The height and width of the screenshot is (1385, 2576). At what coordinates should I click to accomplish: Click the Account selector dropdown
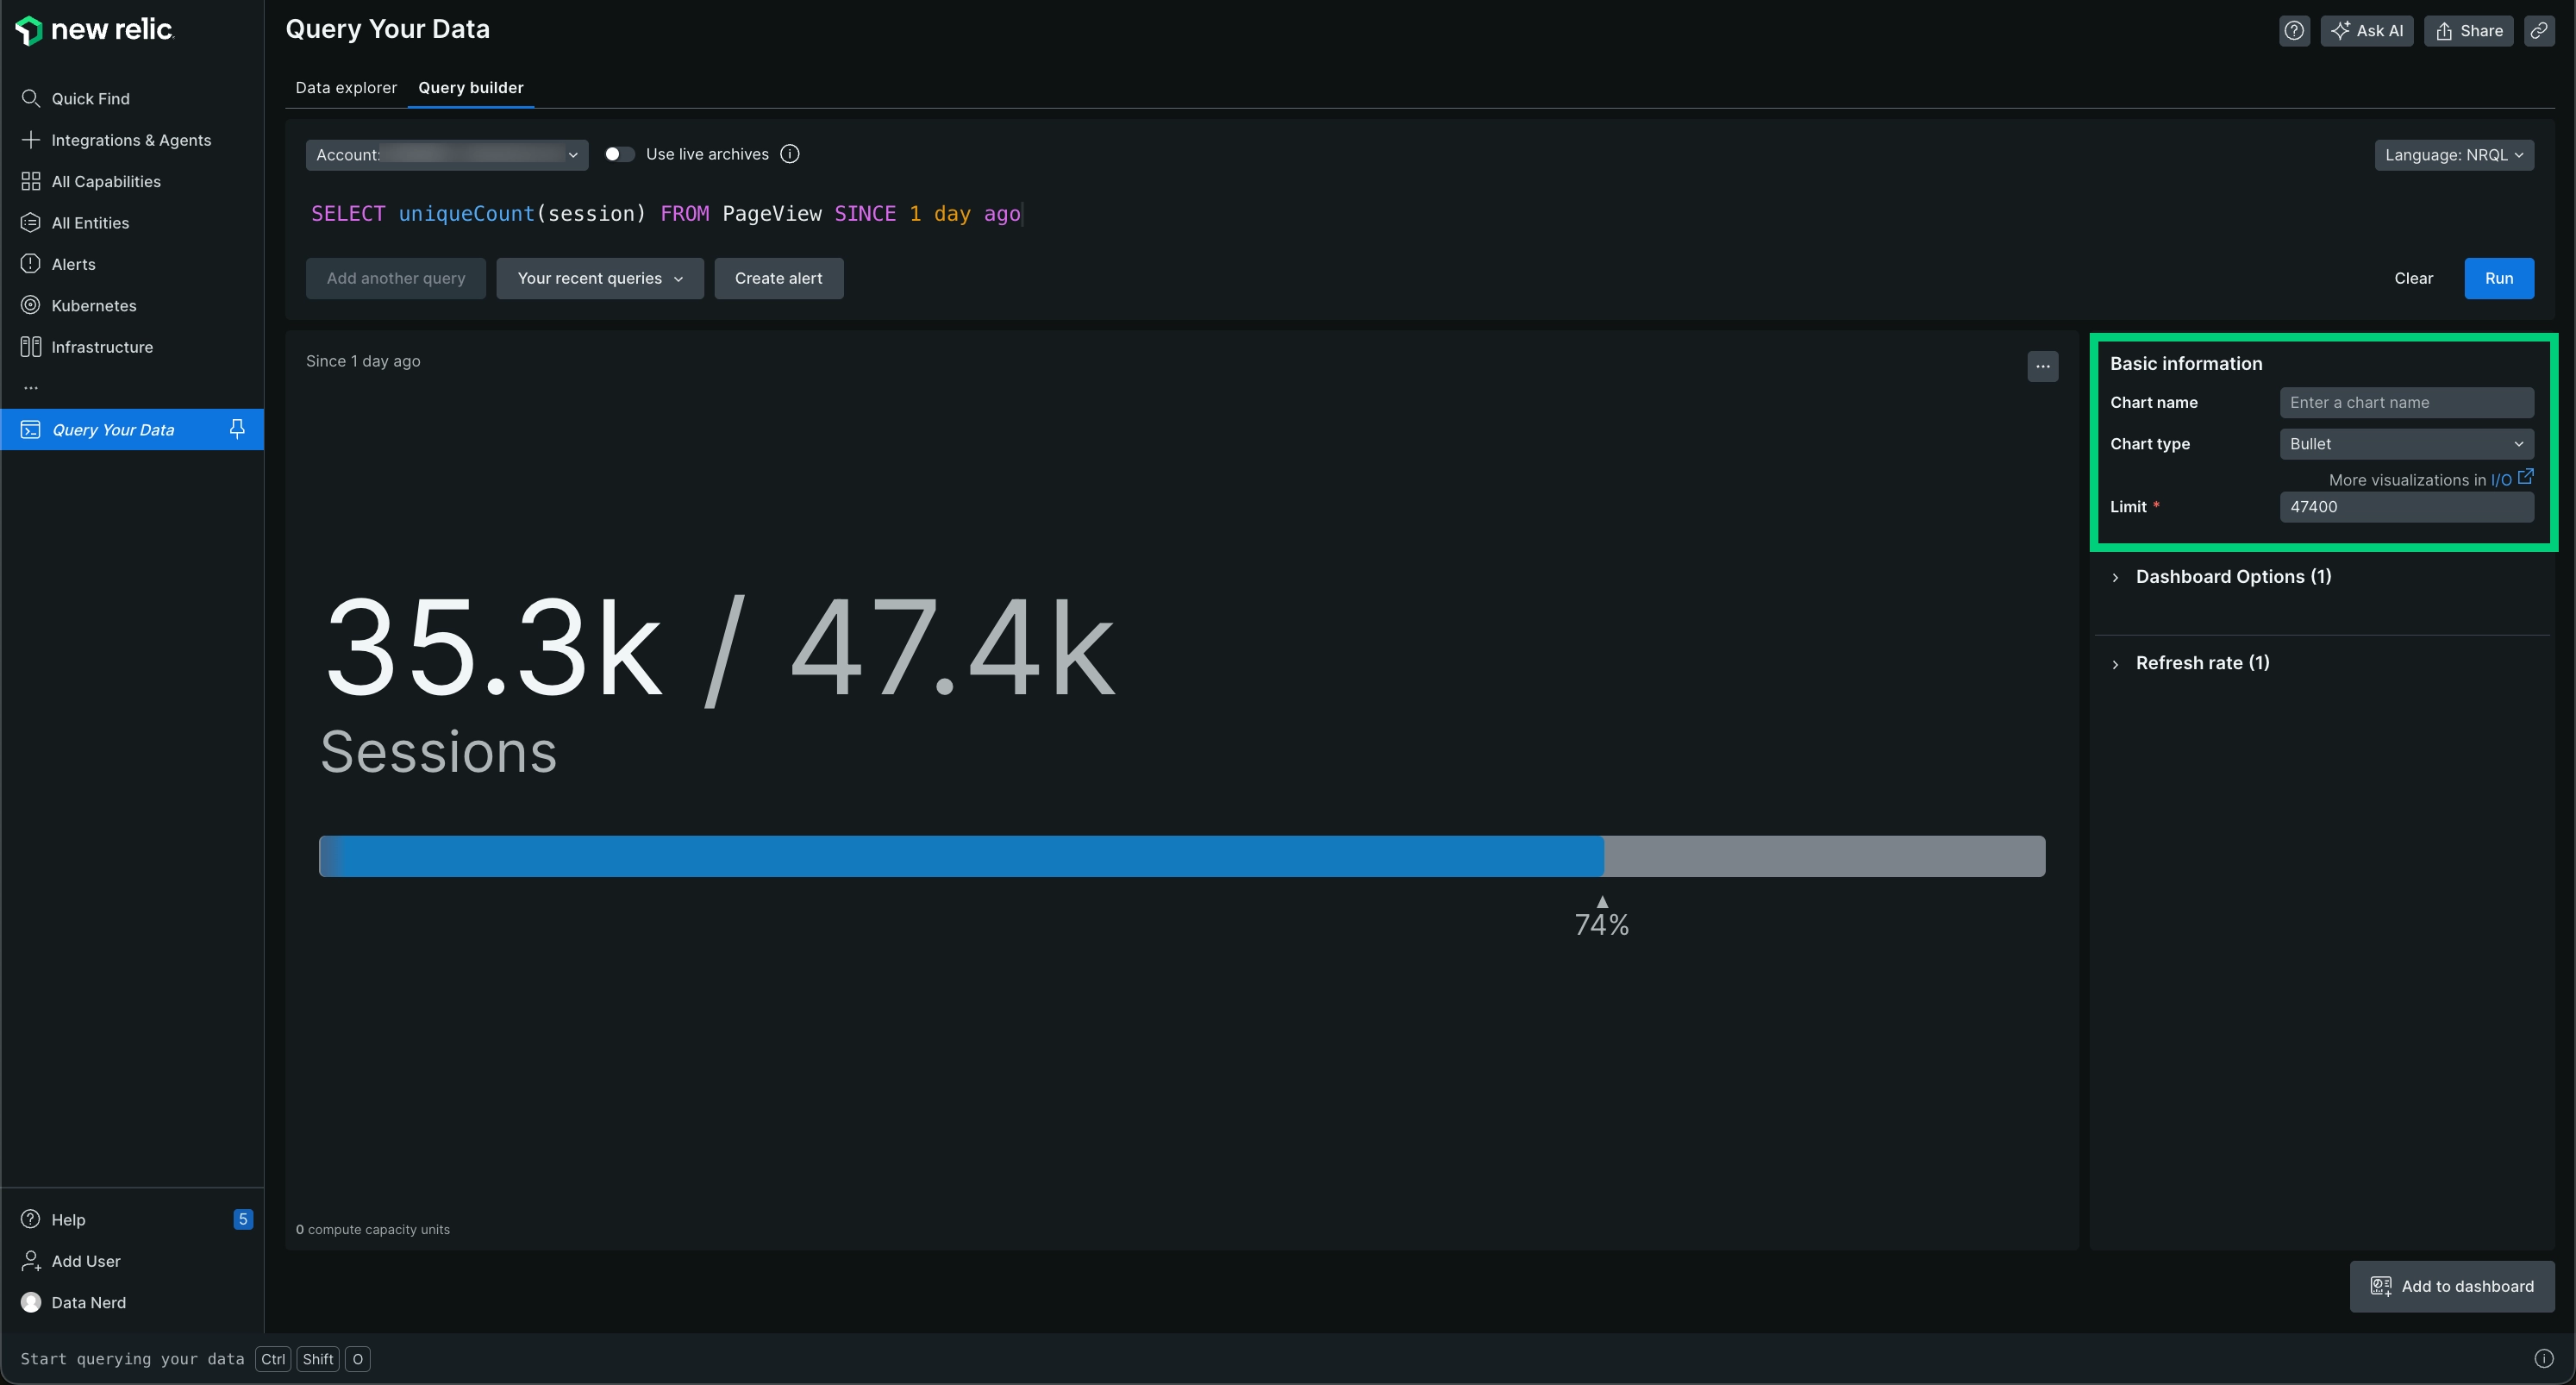[x=447, y=155]
